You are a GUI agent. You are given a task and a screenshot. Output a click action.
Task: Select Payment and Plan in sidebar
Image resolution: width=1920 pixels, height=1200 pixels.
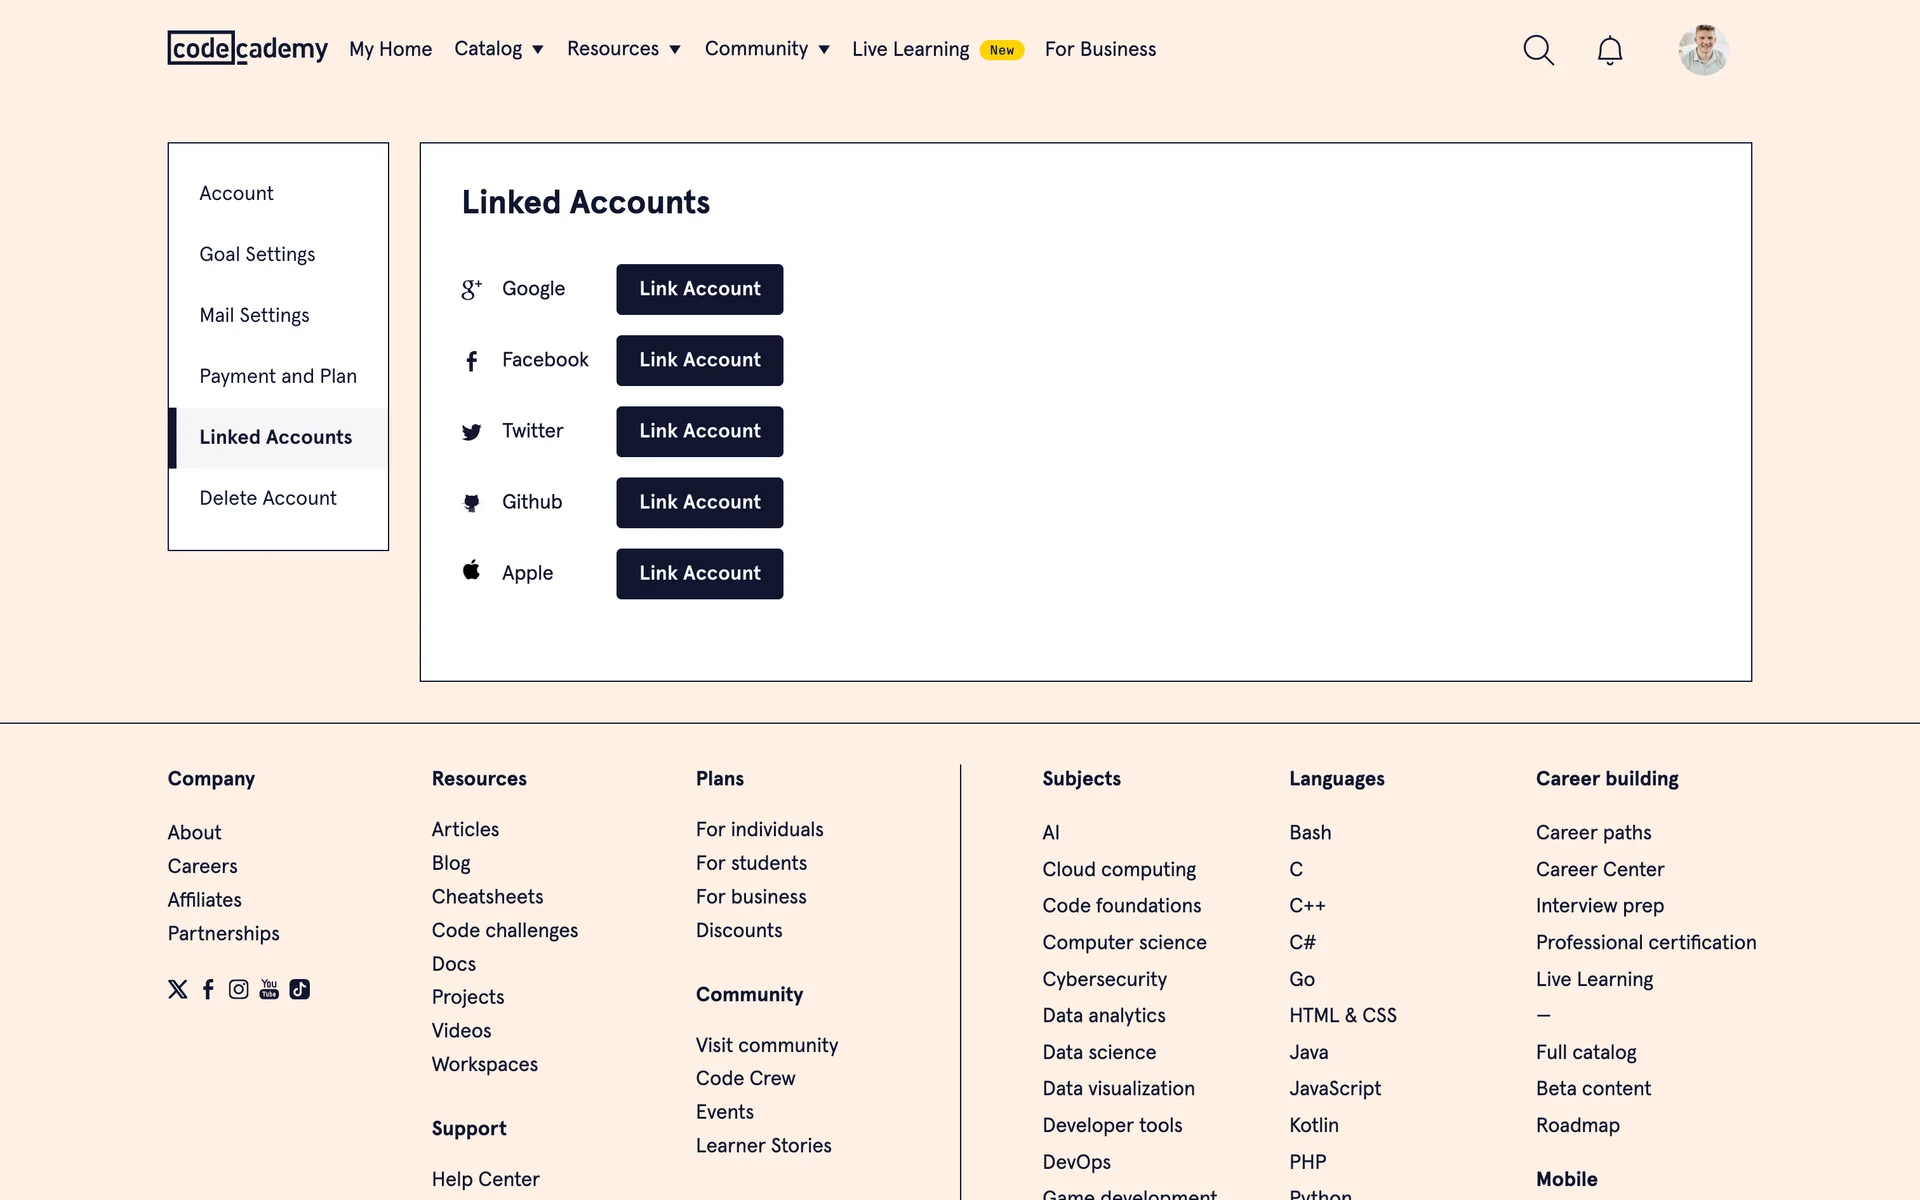(278, 376)
